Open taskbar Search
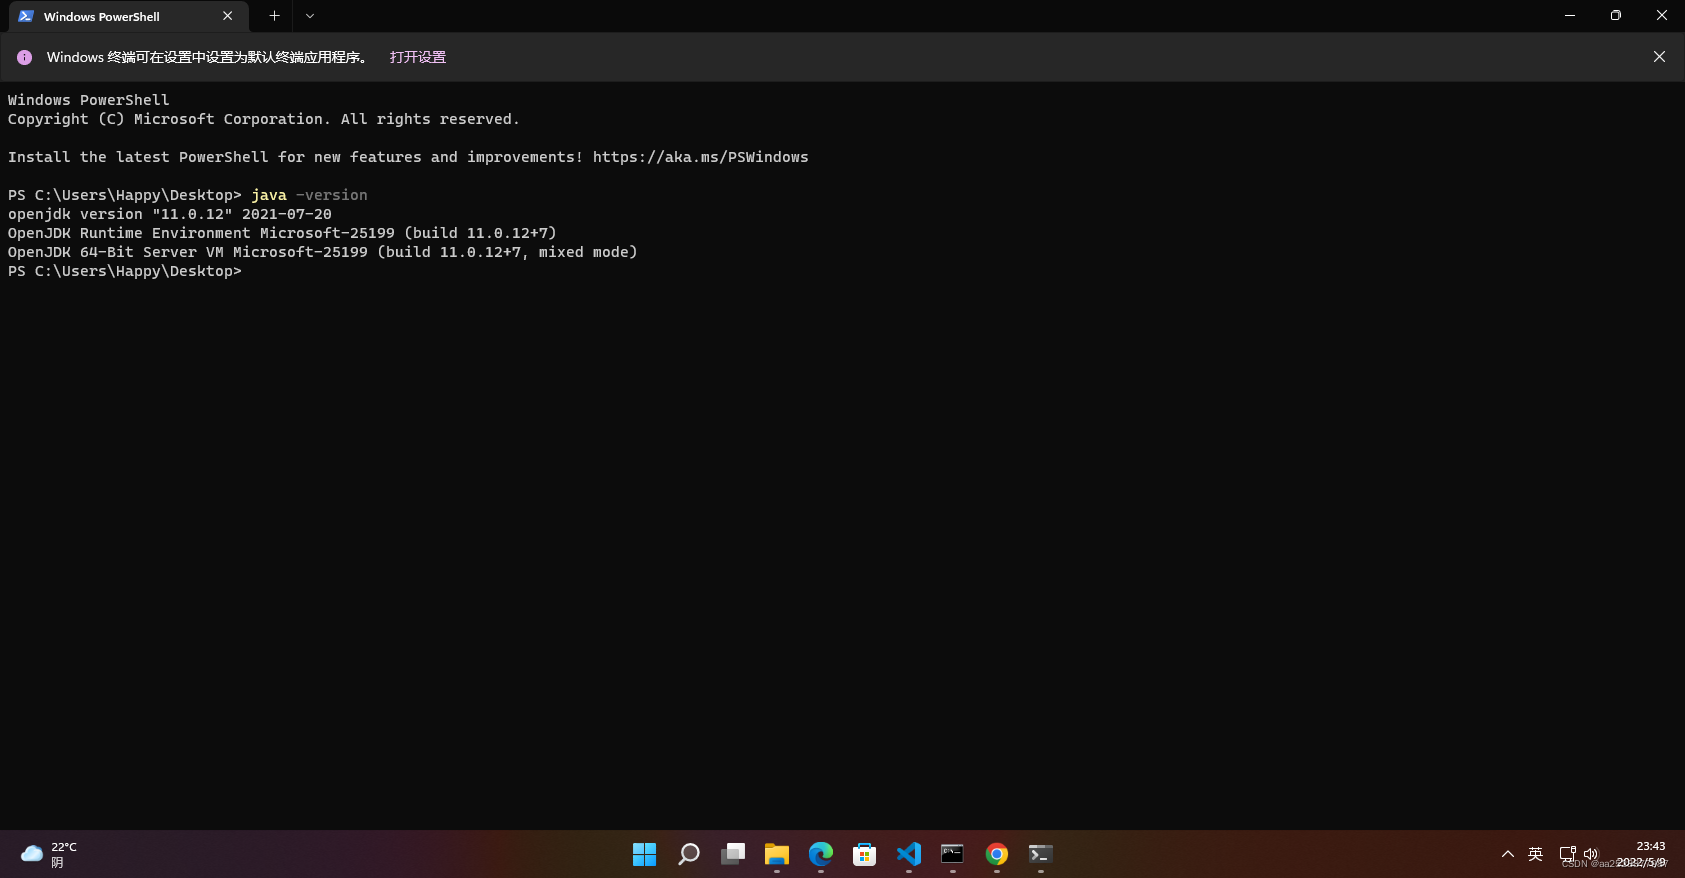 (689, 854)
